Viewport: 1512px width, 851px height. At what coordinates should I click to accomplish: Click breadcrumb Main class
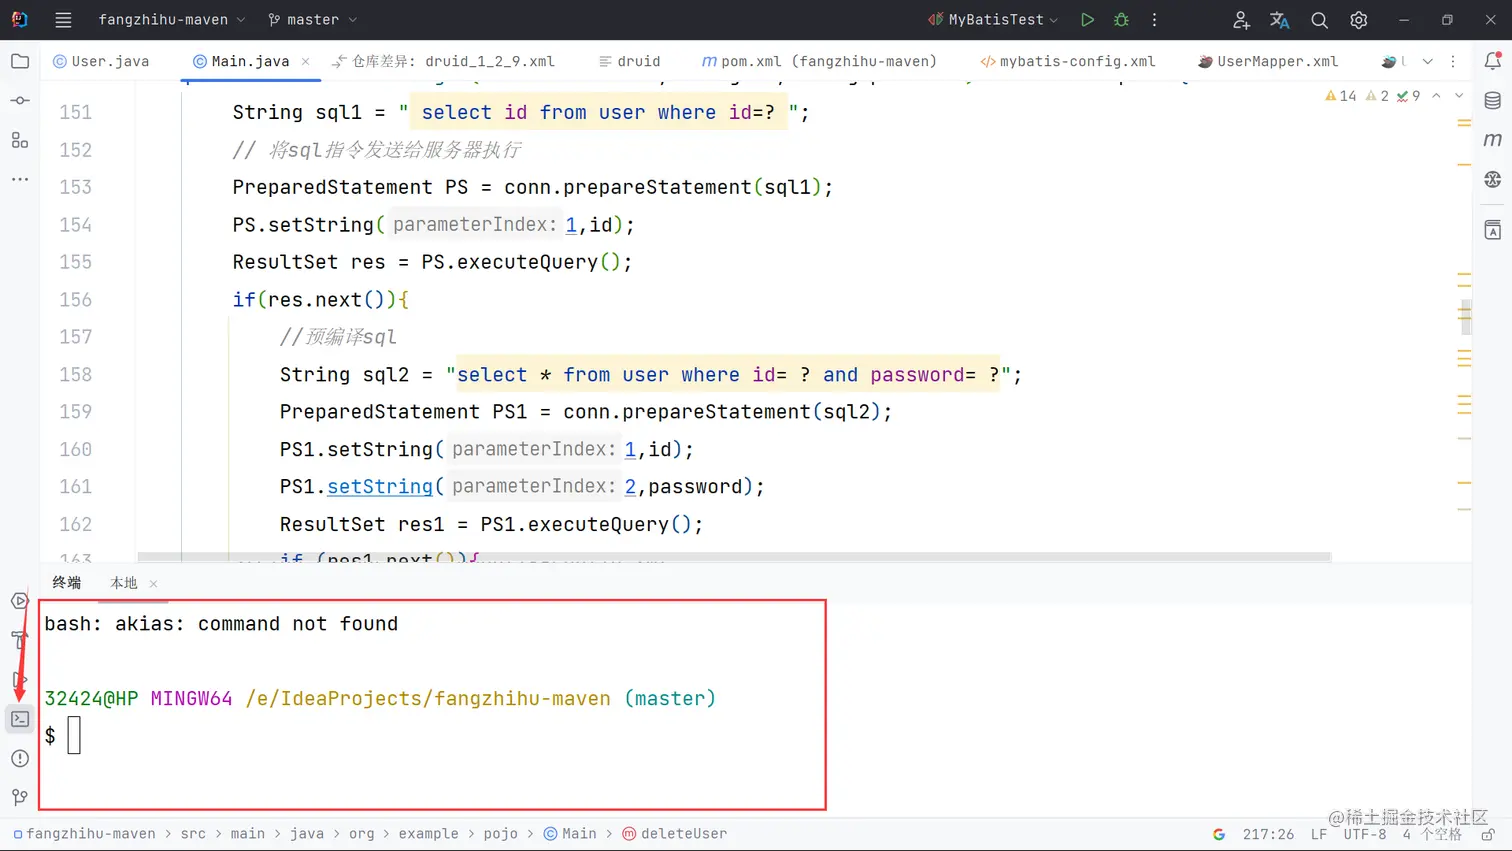pos(570,834)
